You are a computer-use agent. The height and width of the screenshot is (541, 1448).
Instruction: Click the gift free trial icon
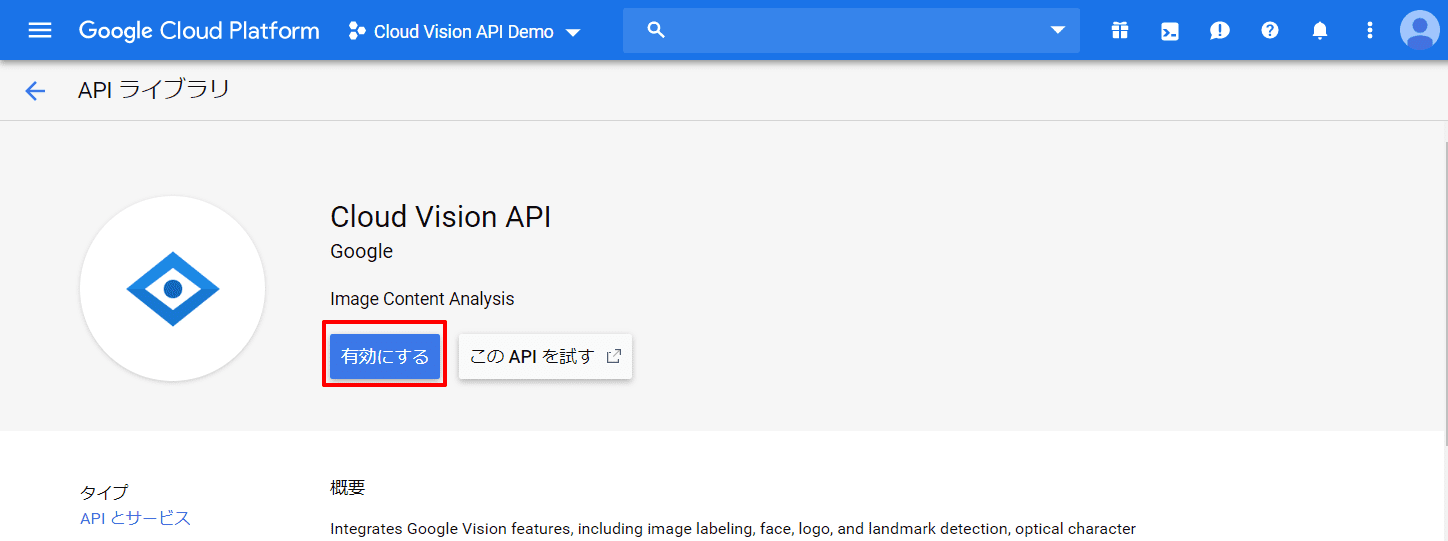tap(1120, 31)
